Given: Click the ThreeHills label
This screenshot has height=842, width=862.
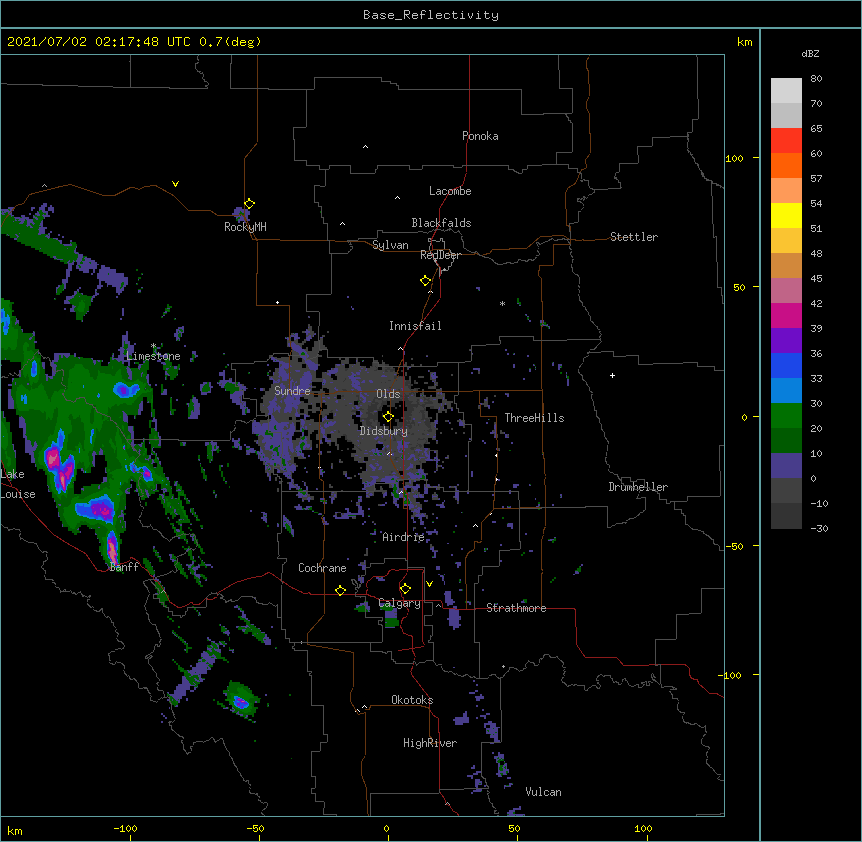Looking at the screenshot, I should point(534,418).
